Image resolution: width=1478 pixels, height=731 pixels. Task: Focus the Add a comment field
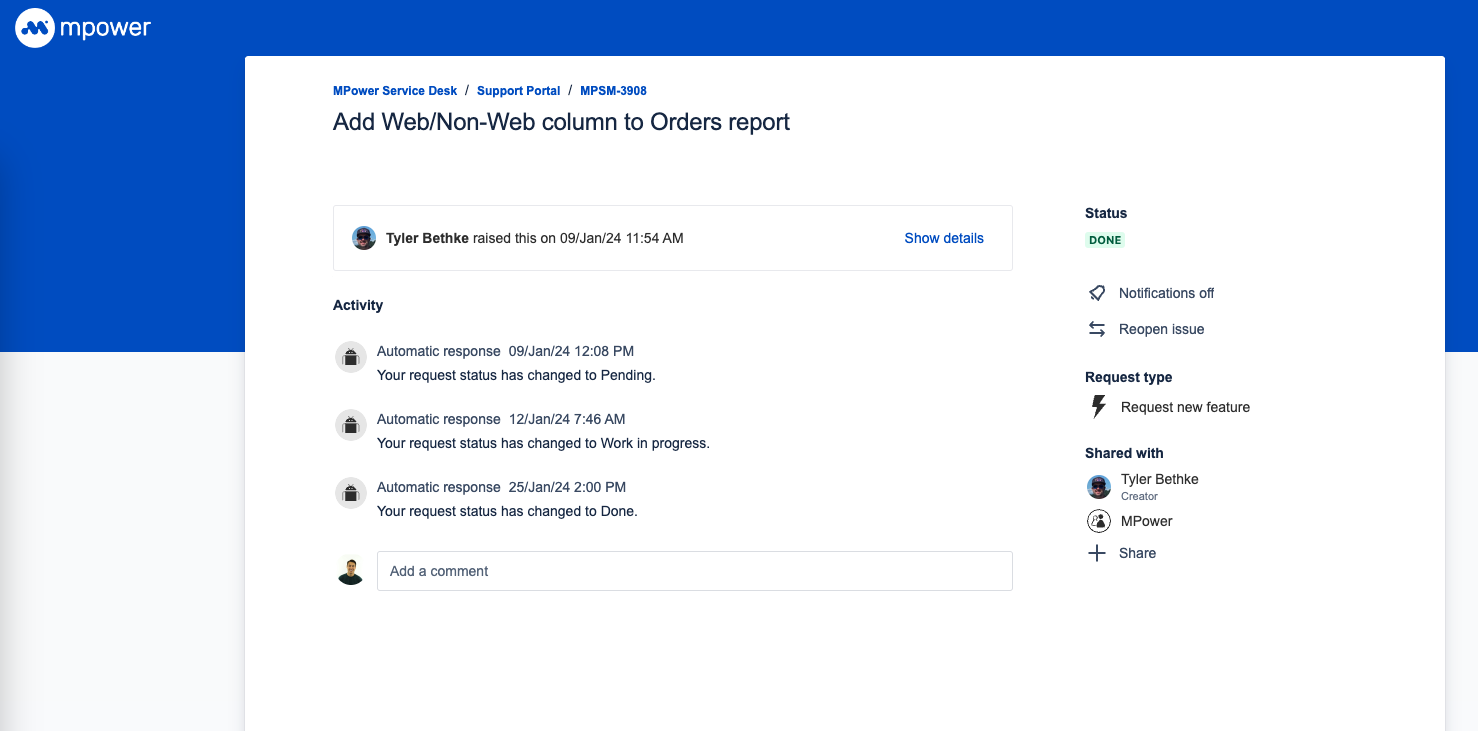(x=694, y=571)
